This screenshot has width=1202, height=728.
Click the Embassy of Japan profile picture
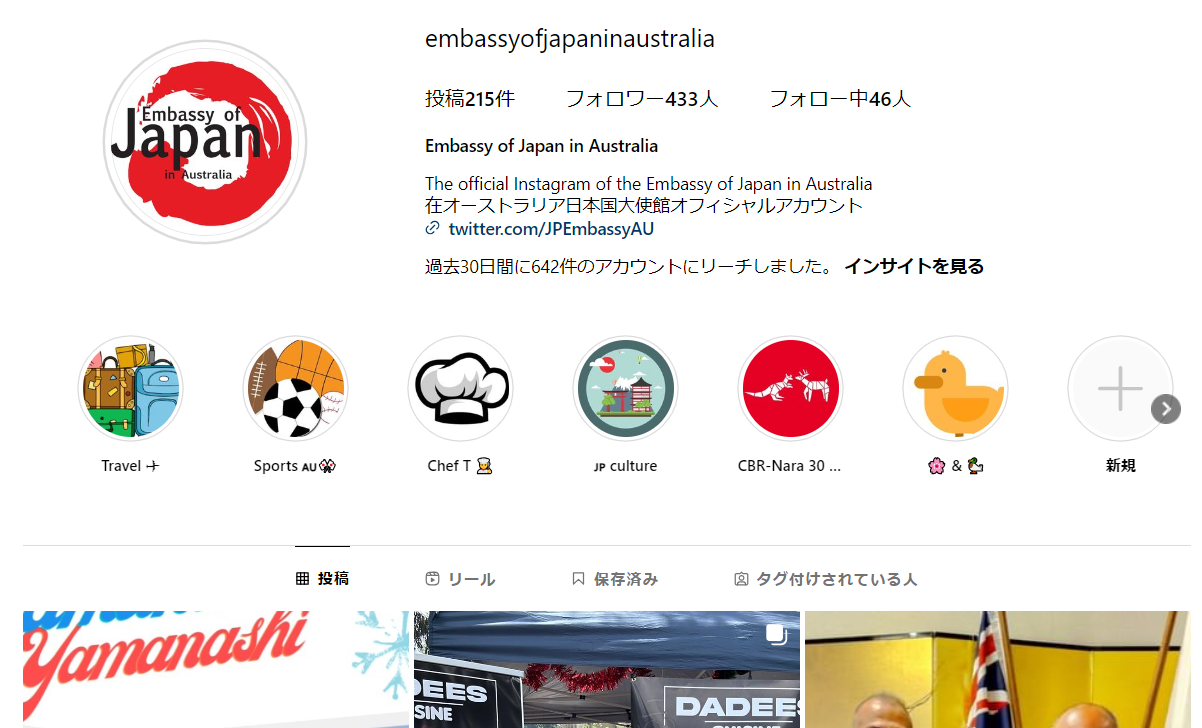[205, 142]
